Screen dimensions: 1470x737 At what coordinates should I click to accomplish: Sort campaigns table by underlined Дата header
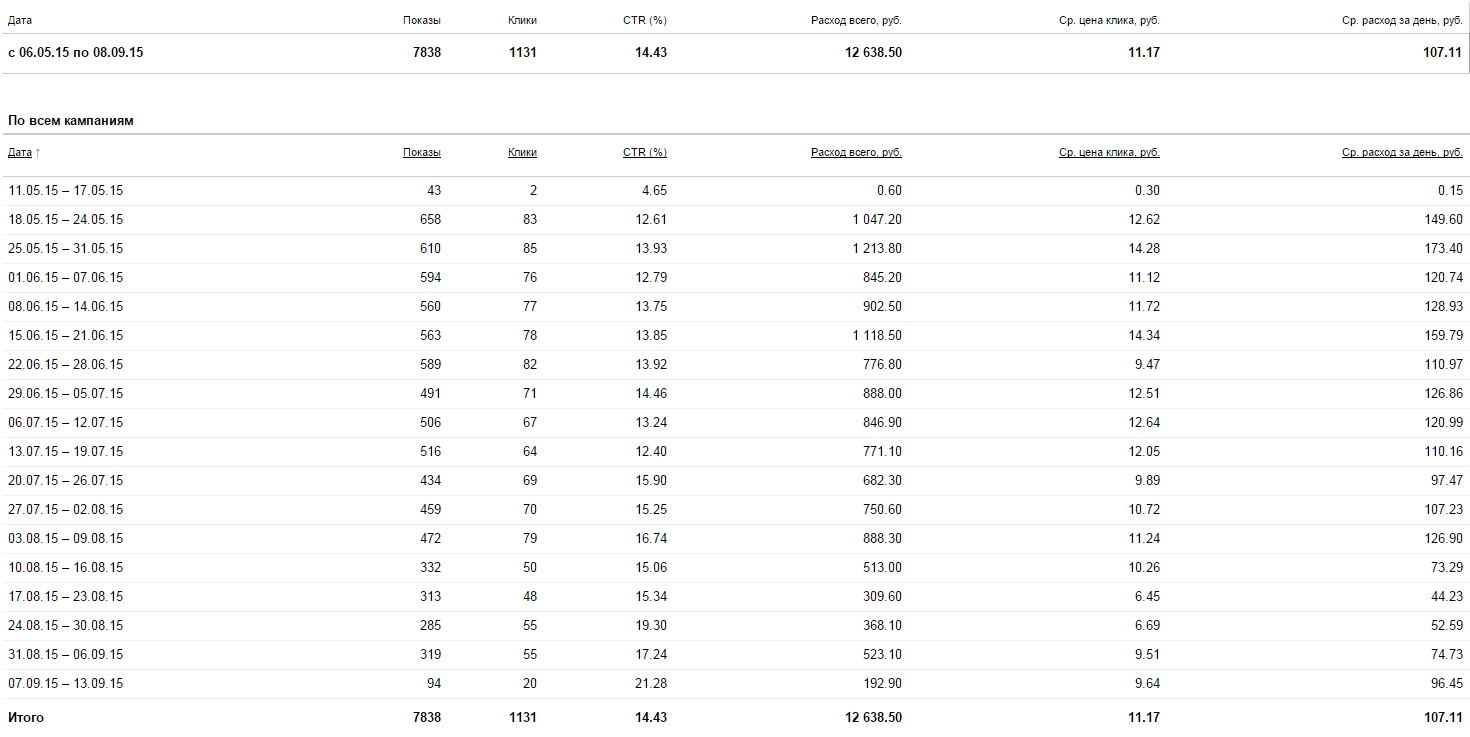pyautogui.click(x=19, y=153)
